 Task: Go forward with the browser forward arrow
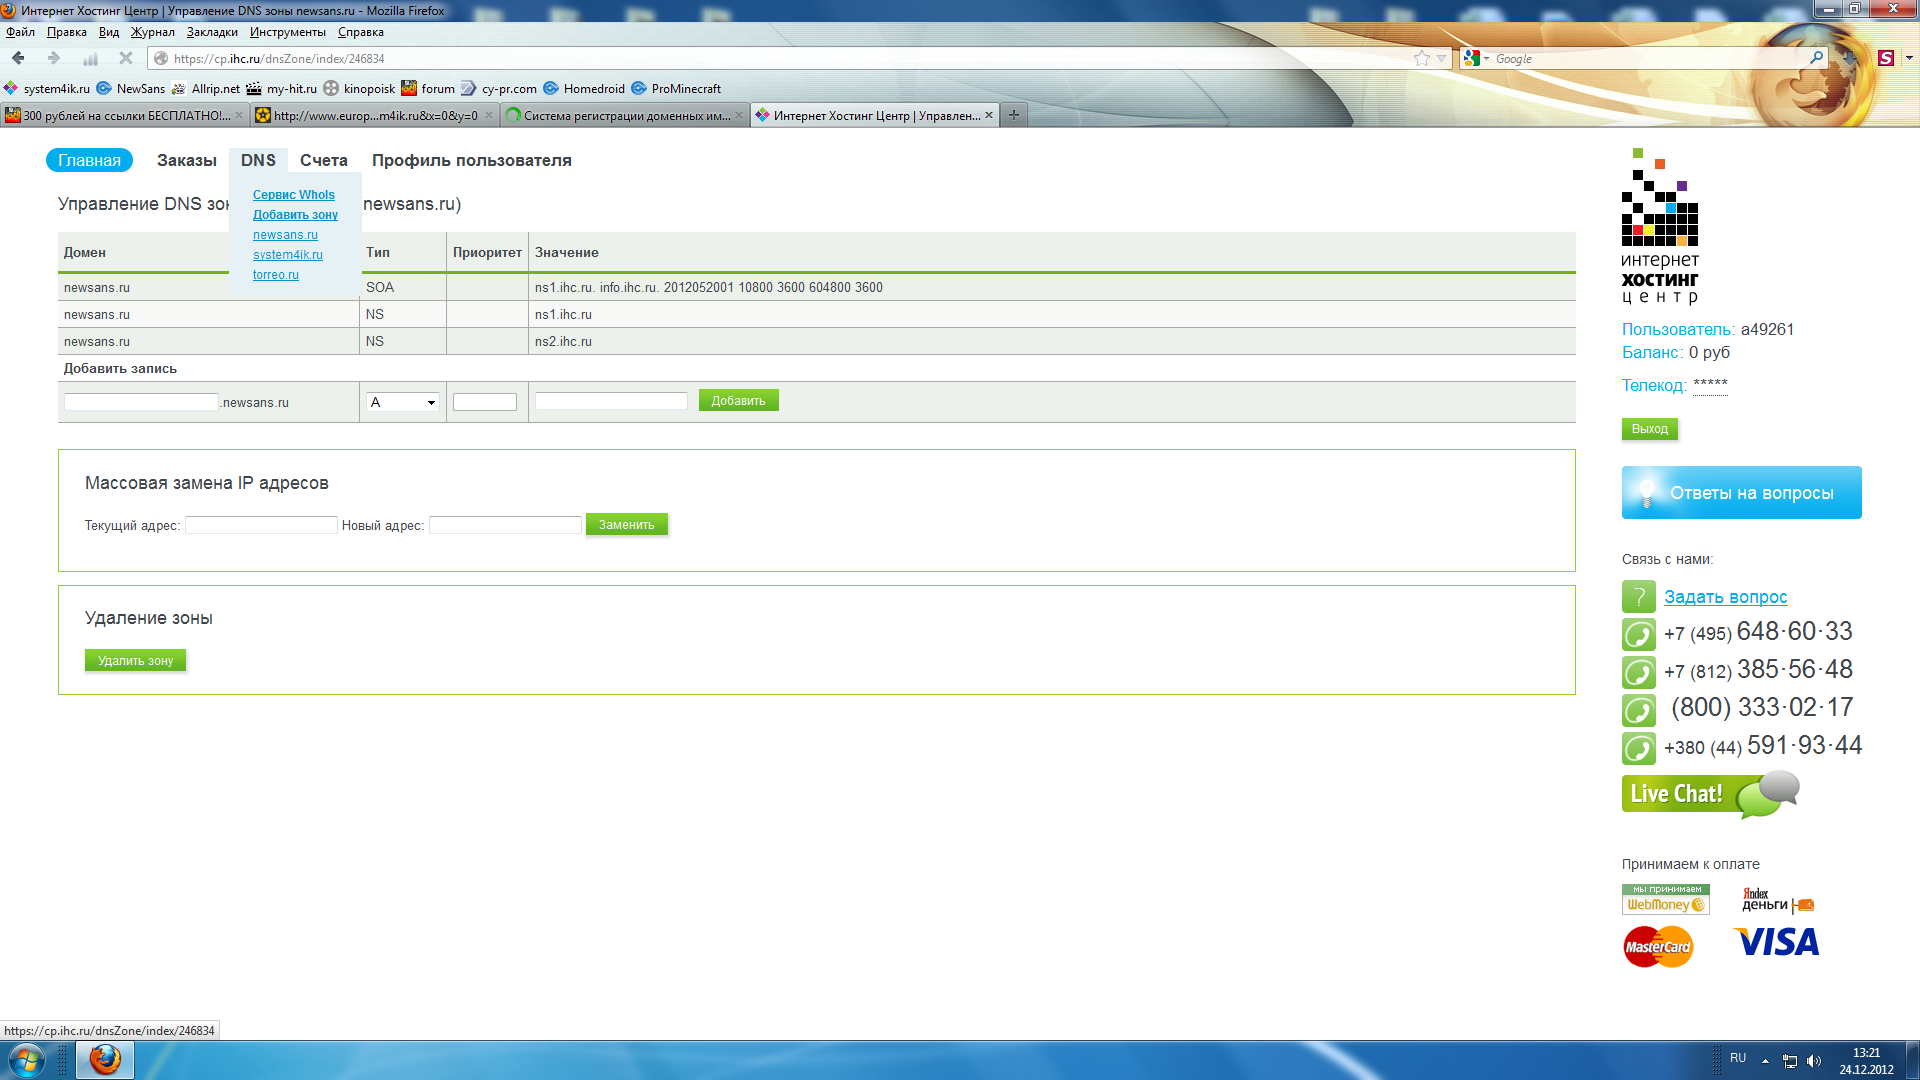point(53,58)
